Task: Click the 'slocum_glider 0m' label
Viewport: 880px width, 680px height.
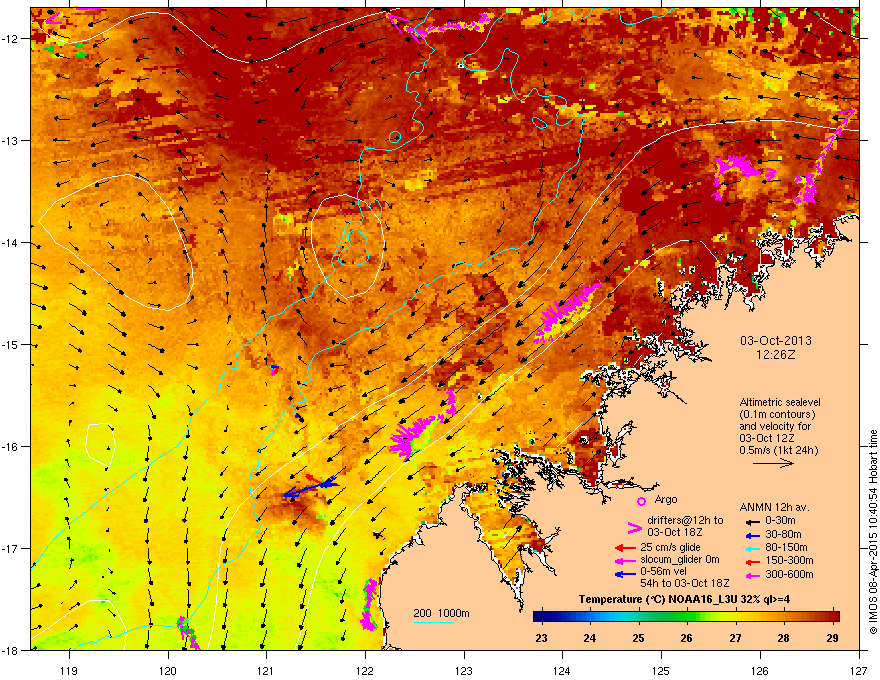Action: pos(680,559)
